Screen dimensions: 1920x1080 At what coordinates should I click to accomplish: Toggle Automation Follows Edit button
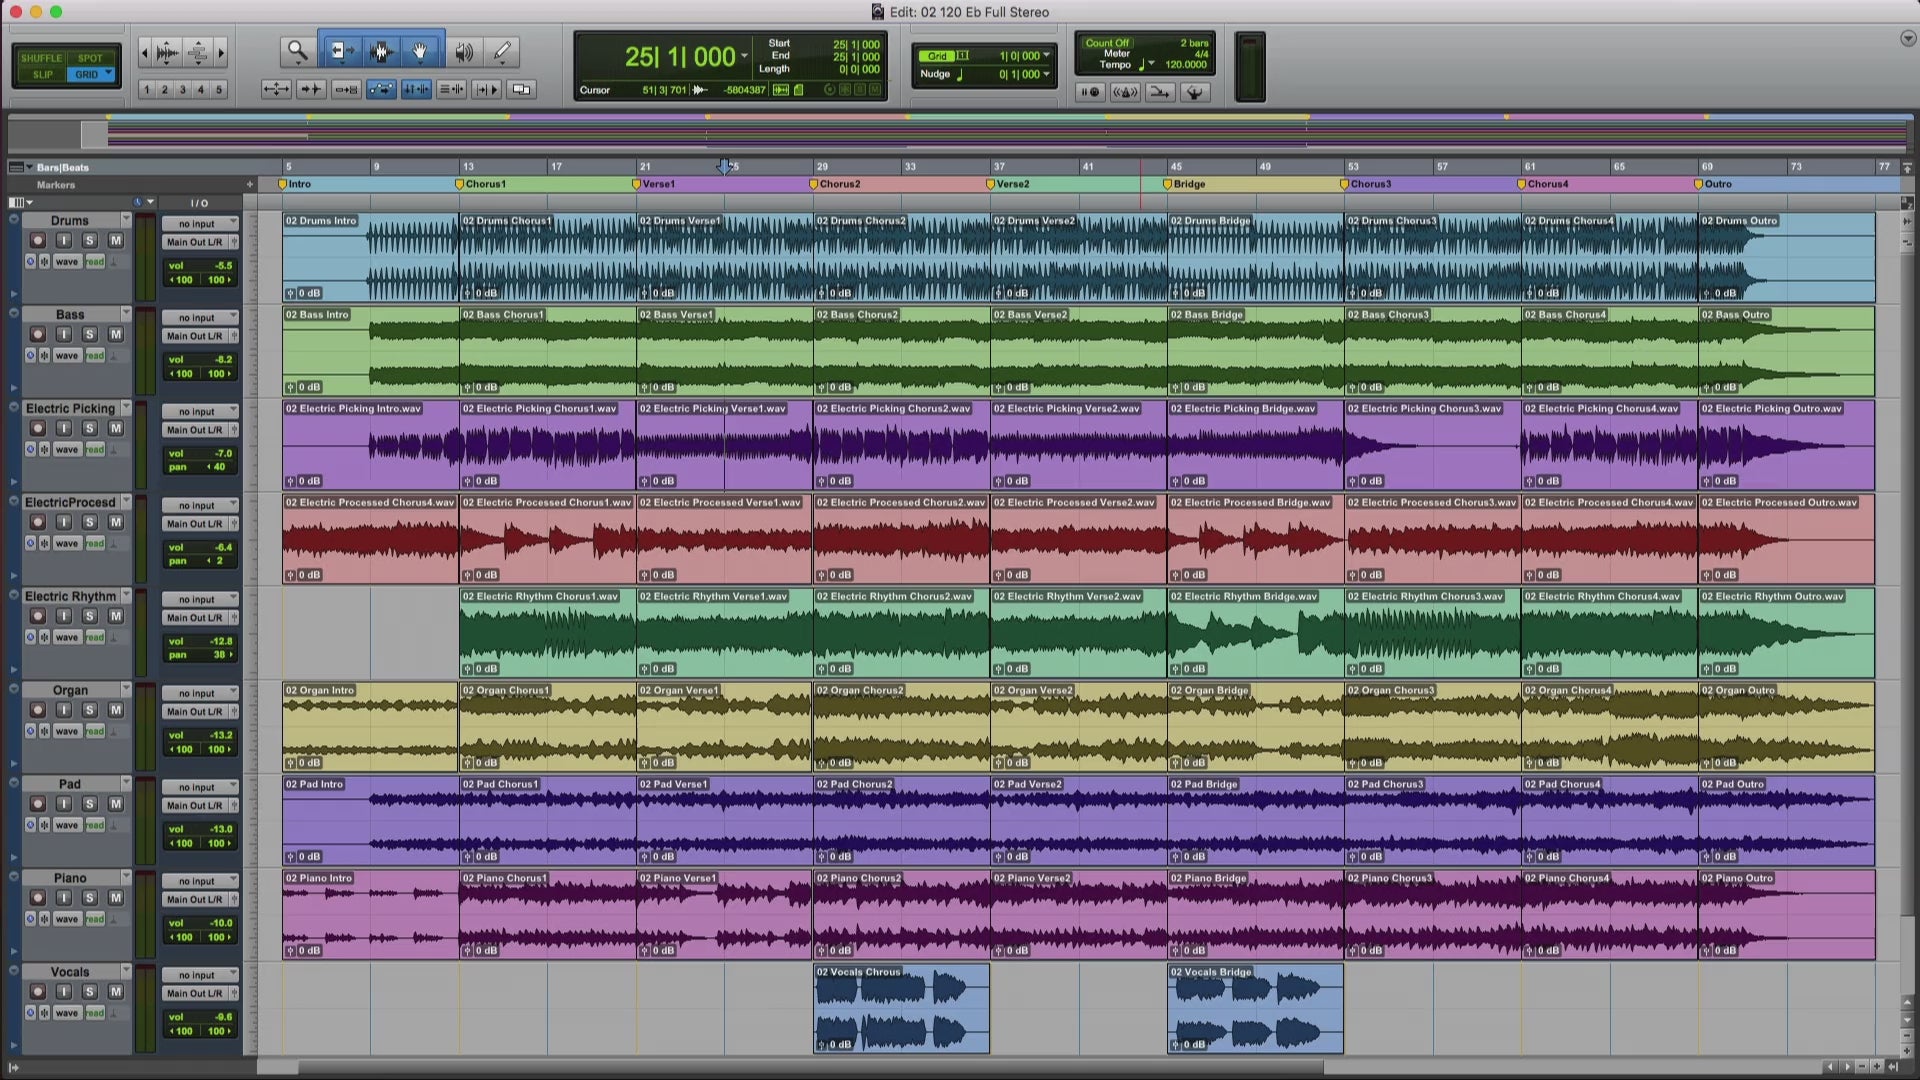[x=381, y=89]
